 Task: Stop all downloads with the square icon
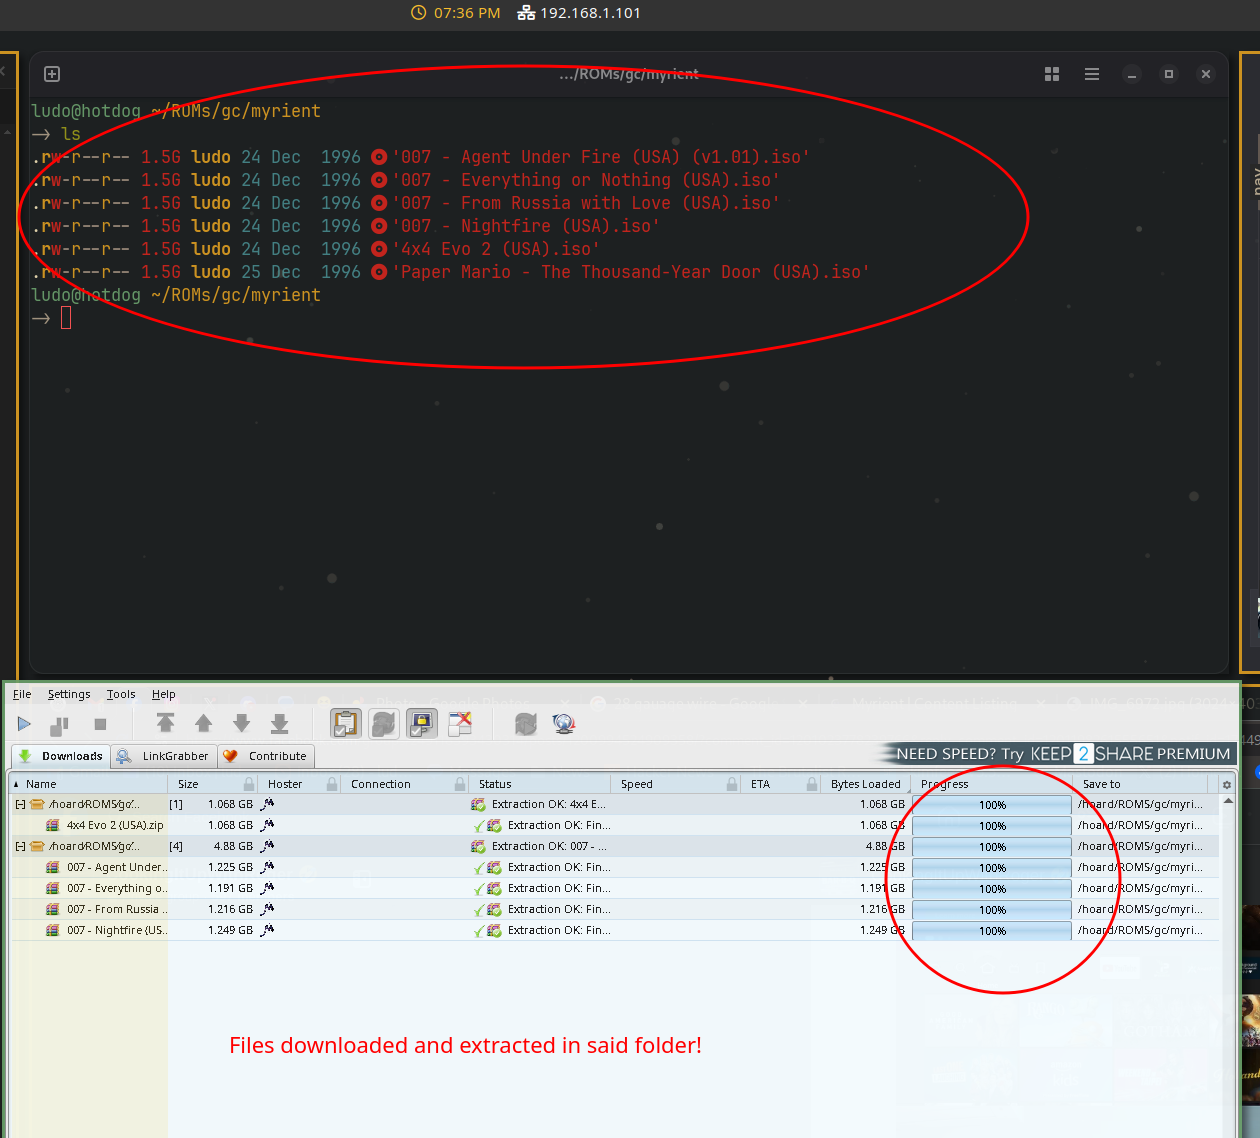pos(100,724)
